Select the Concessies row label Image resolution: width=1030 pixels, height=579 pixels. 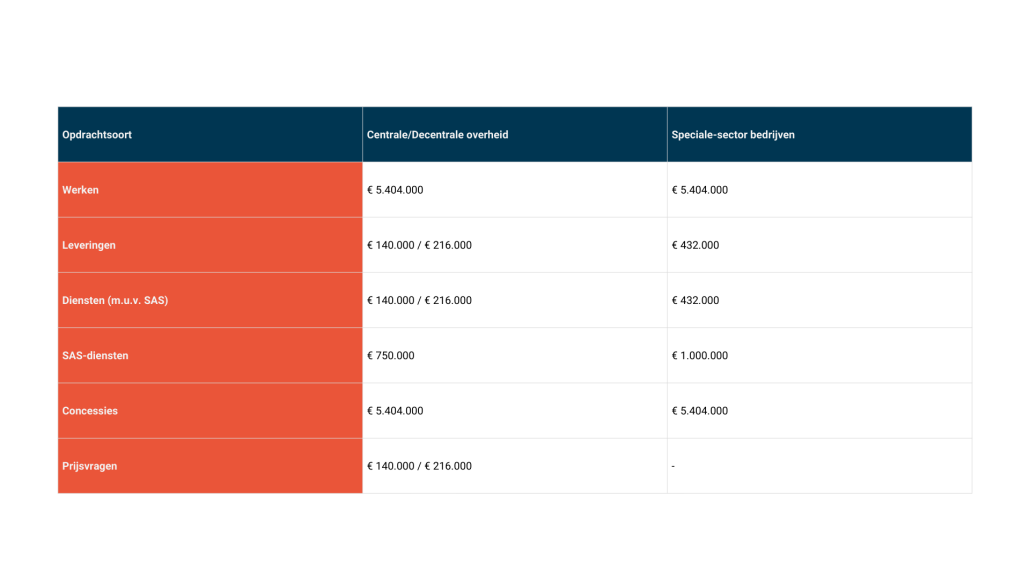click(x=90, y=411)
